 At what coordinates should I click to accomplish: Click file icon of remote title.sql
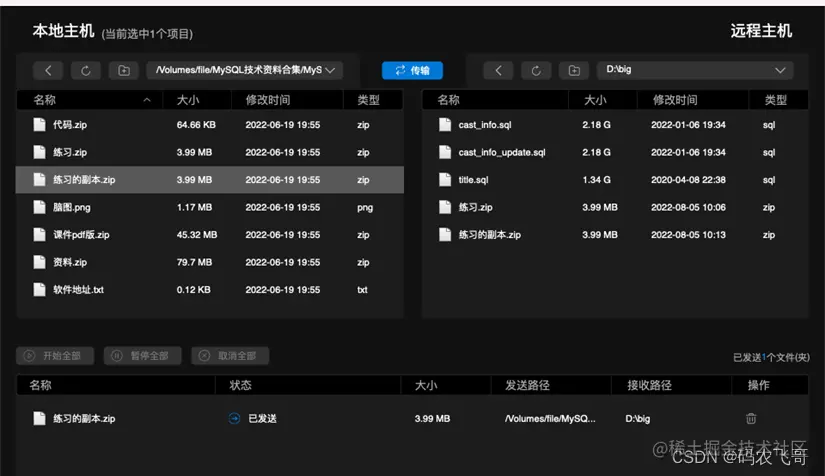[x=445, y=180]
